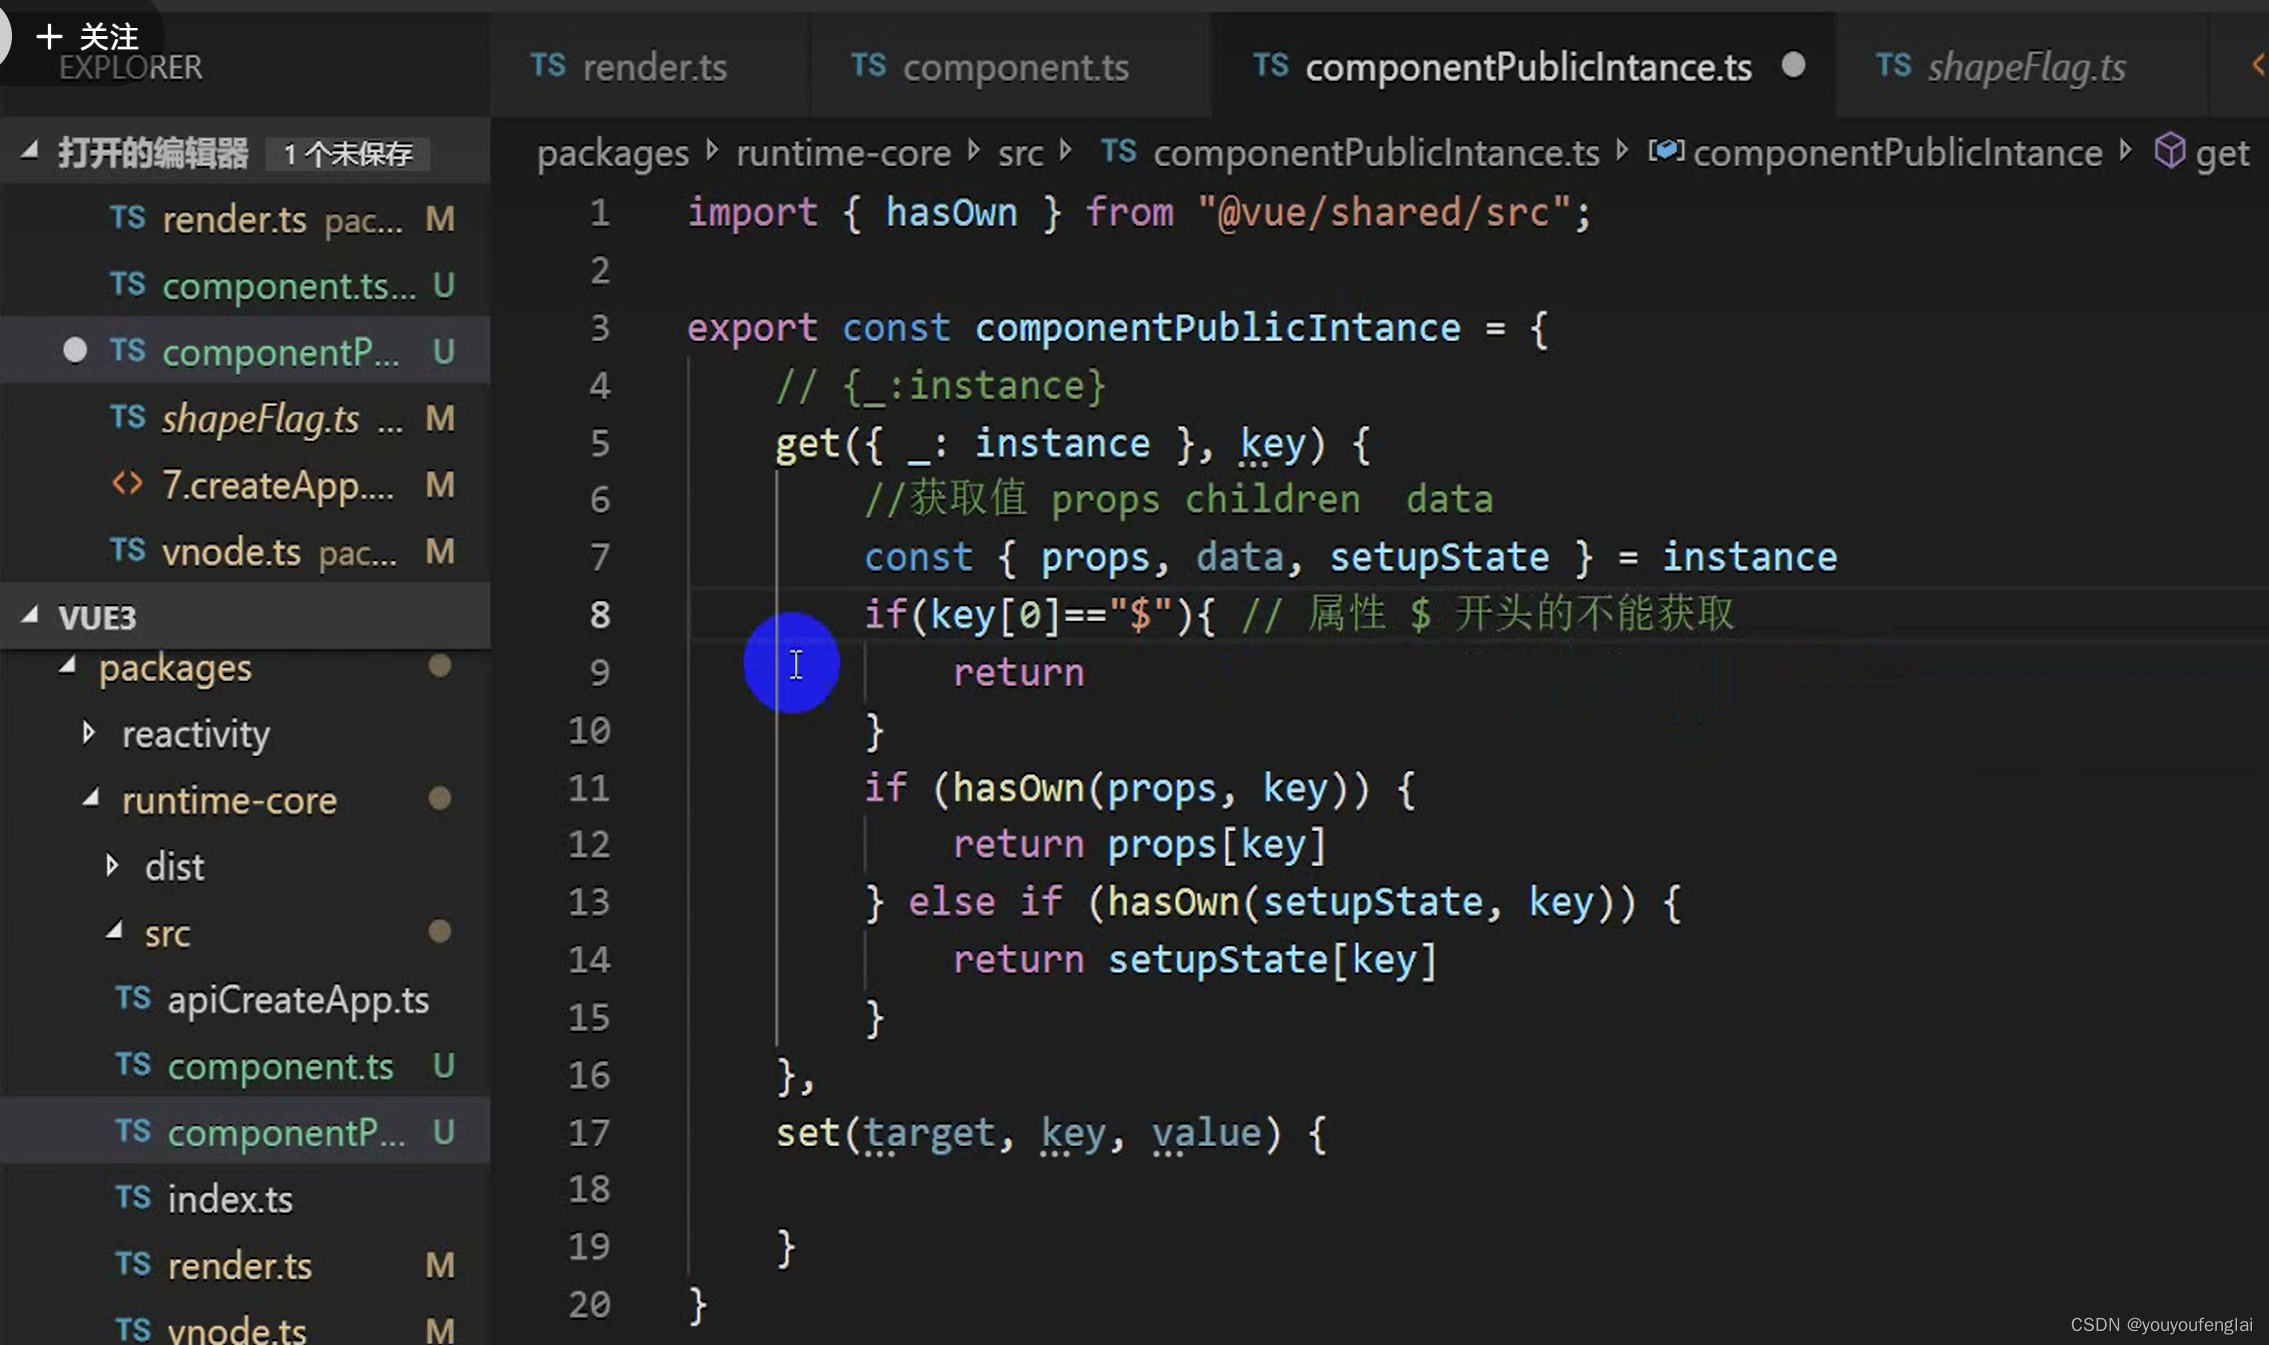This screenshot has height=1345, width=2269.
Task: Click the TS icon on shapeFlag.ts tab
Action: click(1893, 65)
